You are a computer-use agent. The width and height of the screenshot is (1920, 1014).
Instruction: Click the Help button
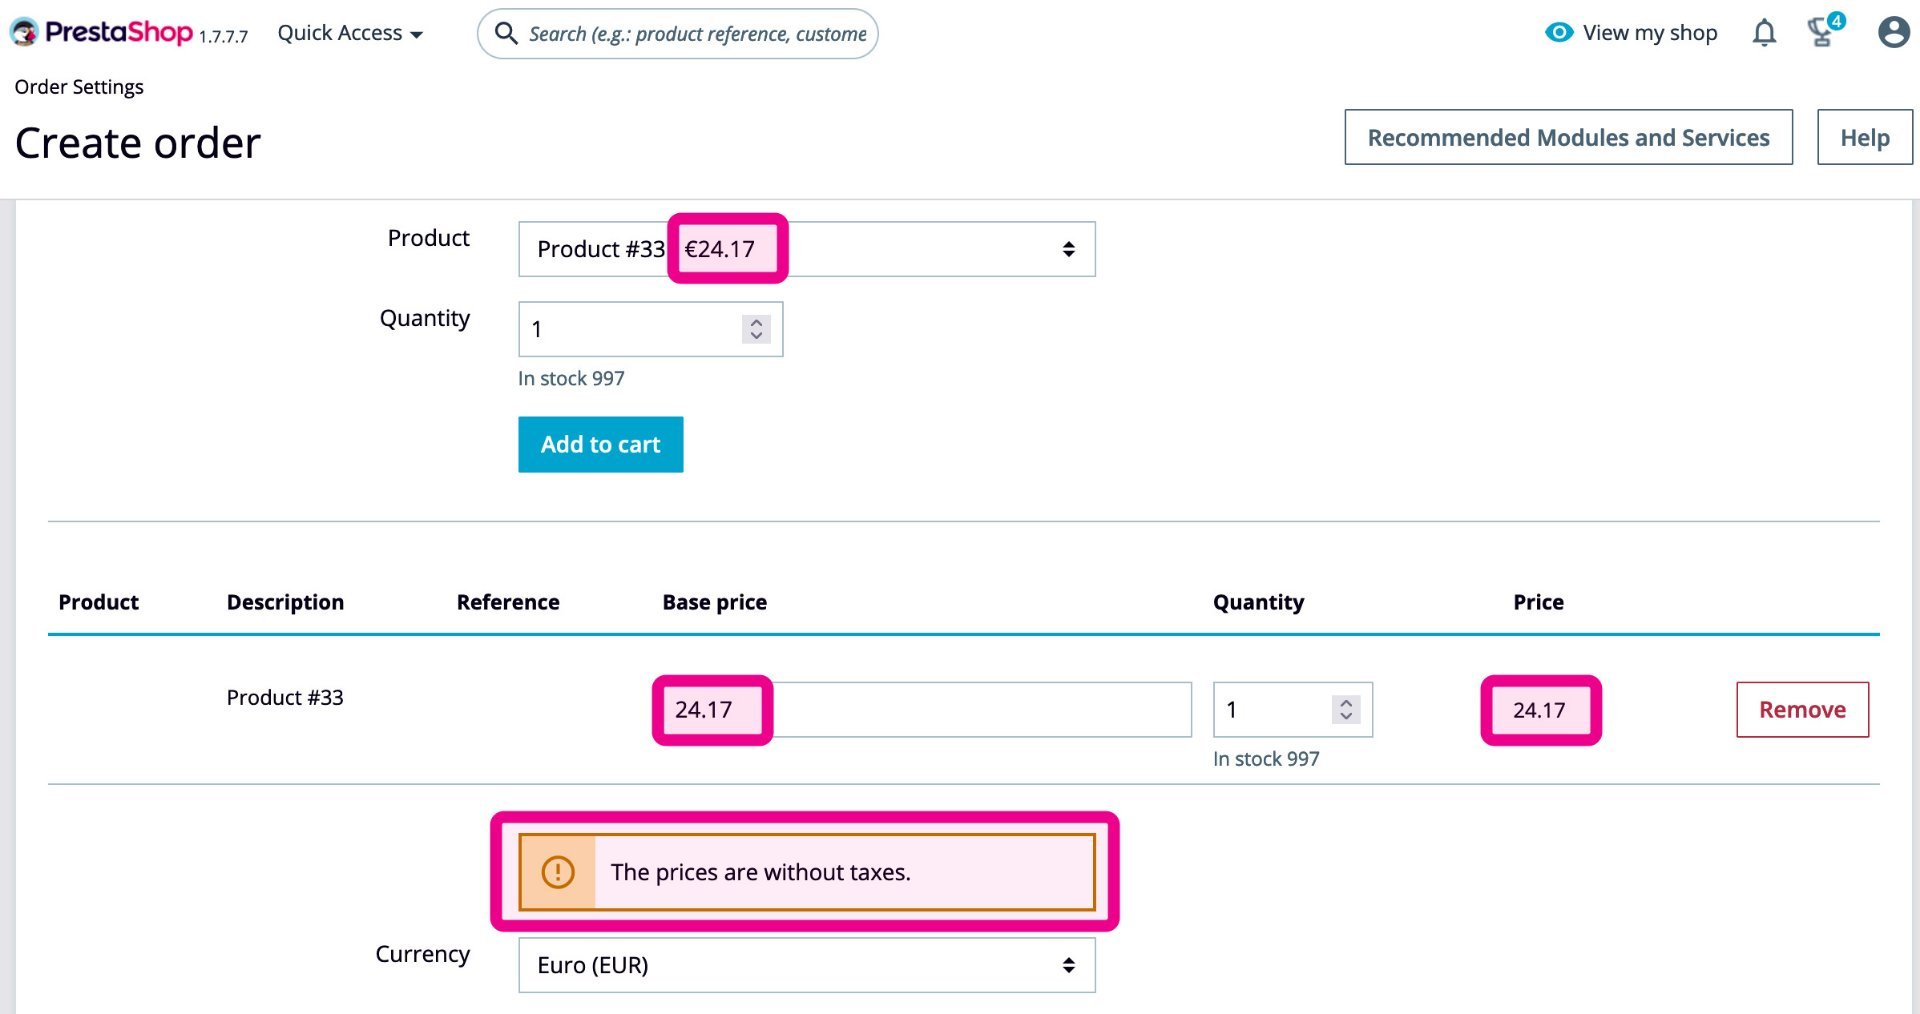pyautogui.click(x=1864, y=138)
